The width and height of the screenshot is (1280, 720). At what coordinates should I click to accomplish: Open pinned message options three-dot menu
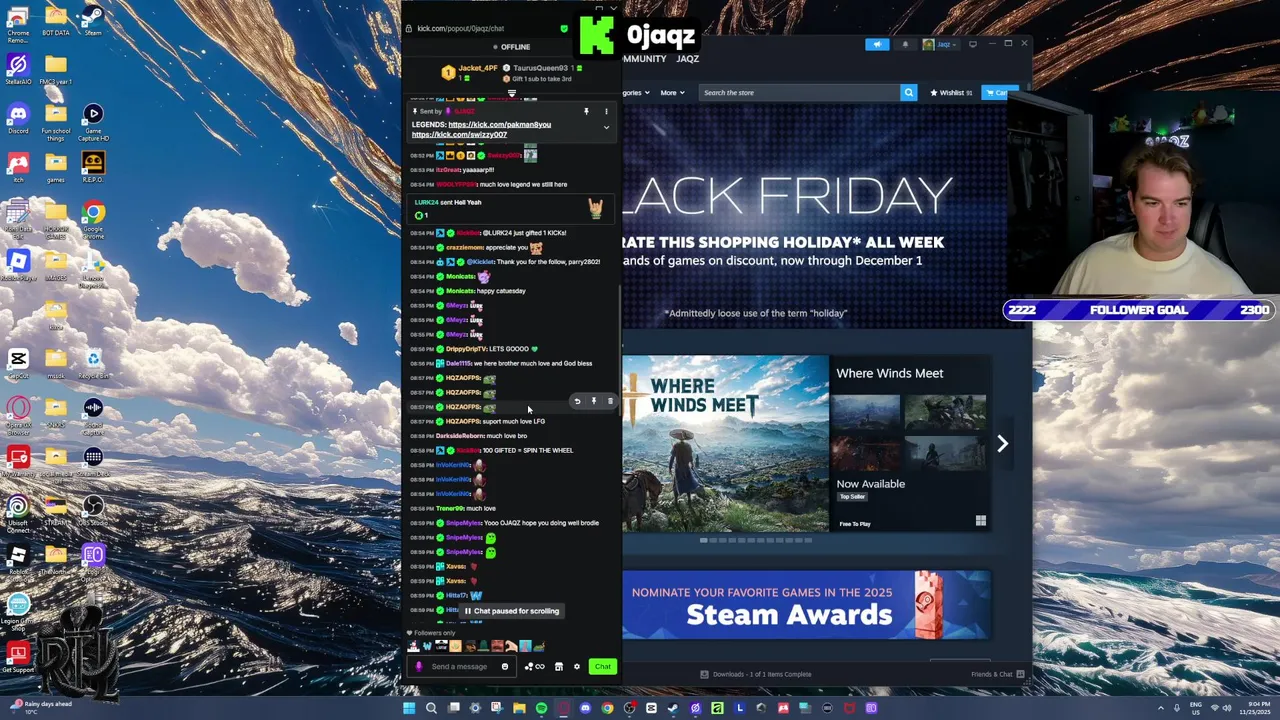tap(605, 111)
